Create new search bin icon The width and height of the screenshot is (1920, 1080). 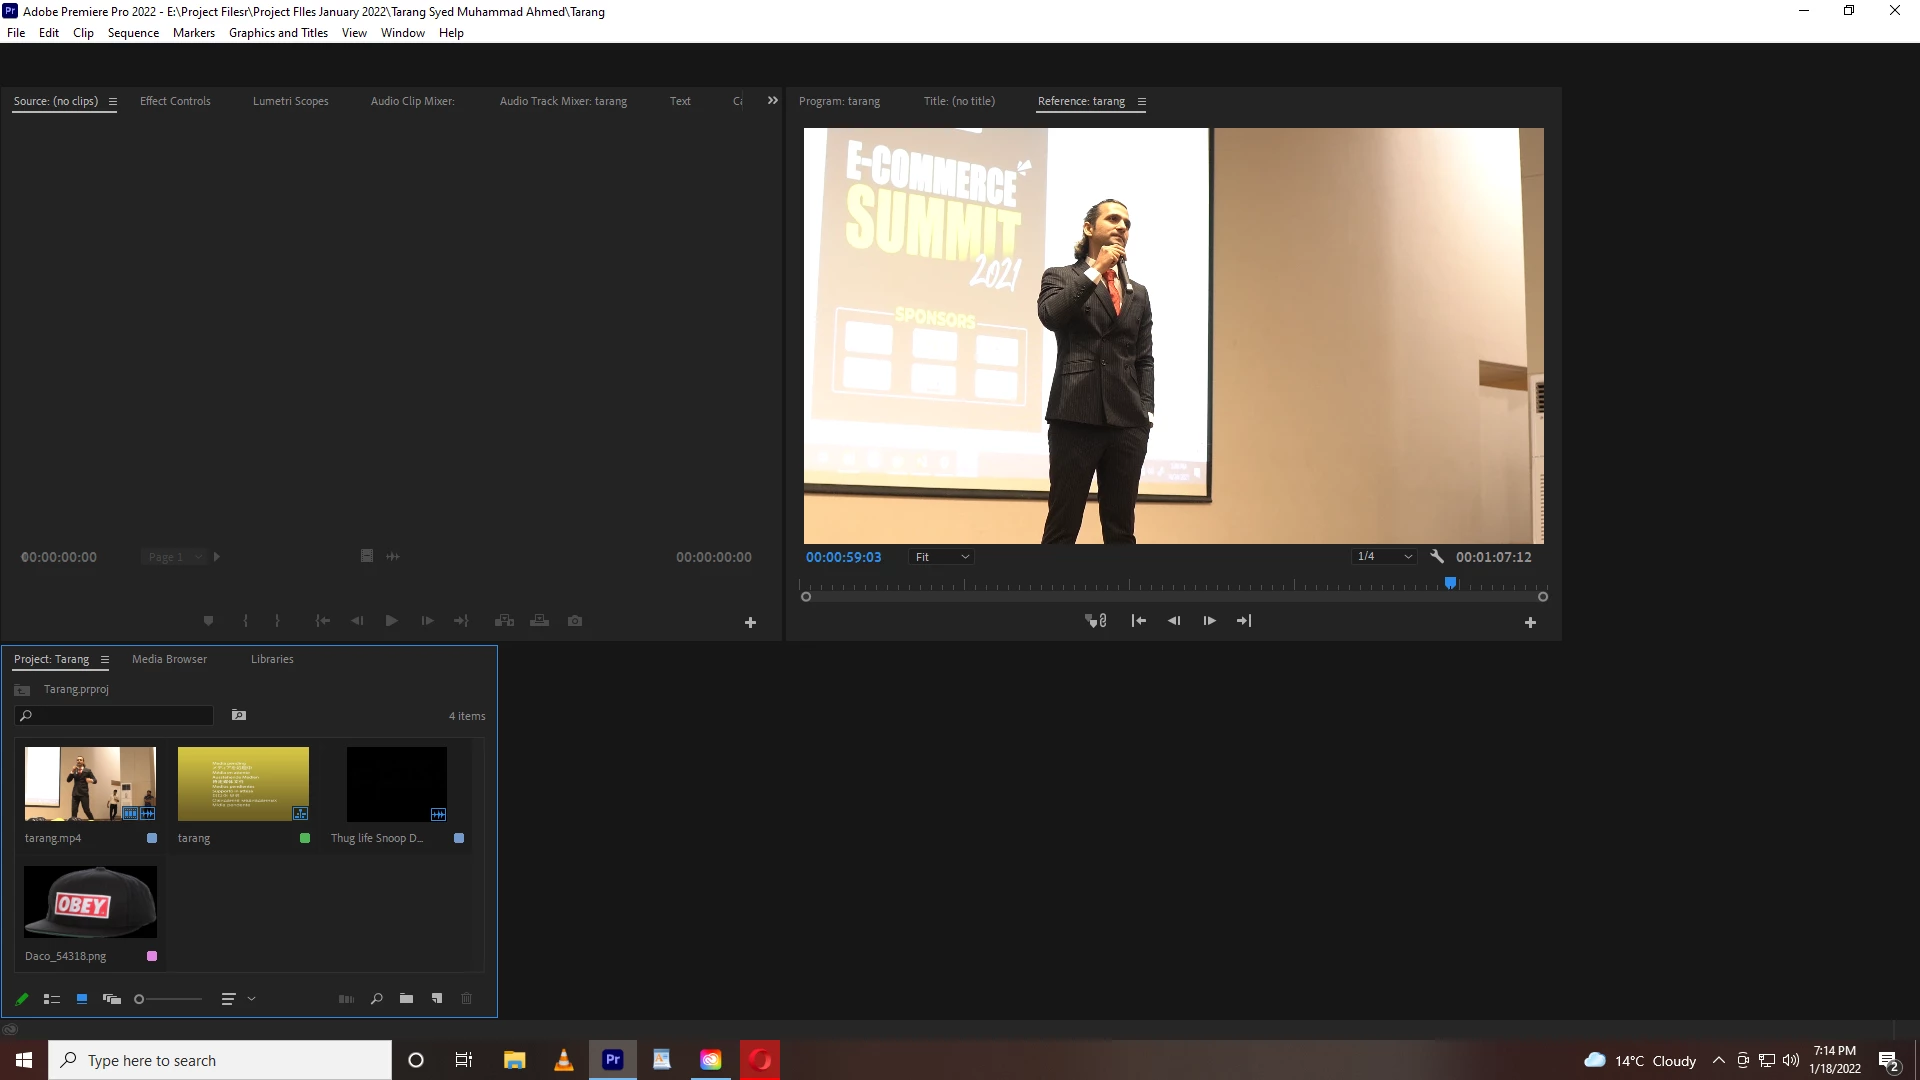[239, 715]
